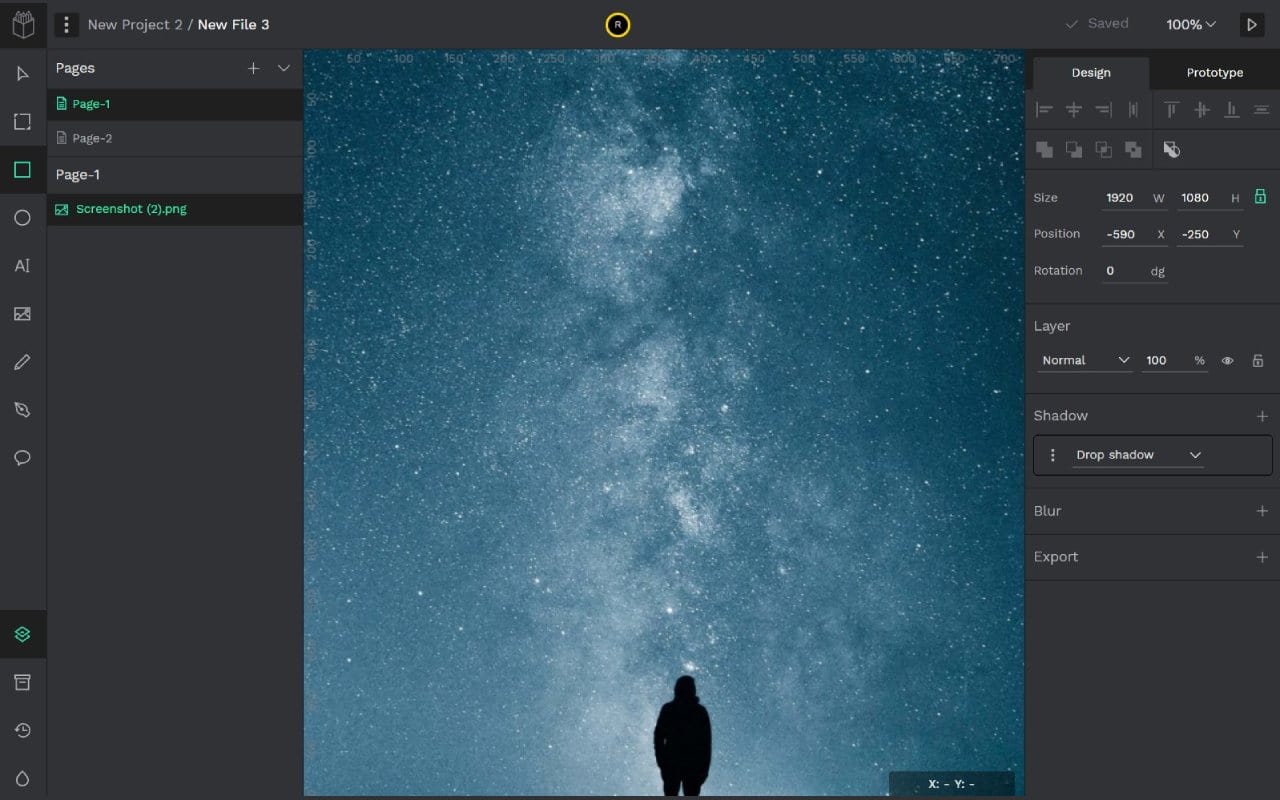Select the Ellipse tool

click(22, 217)
